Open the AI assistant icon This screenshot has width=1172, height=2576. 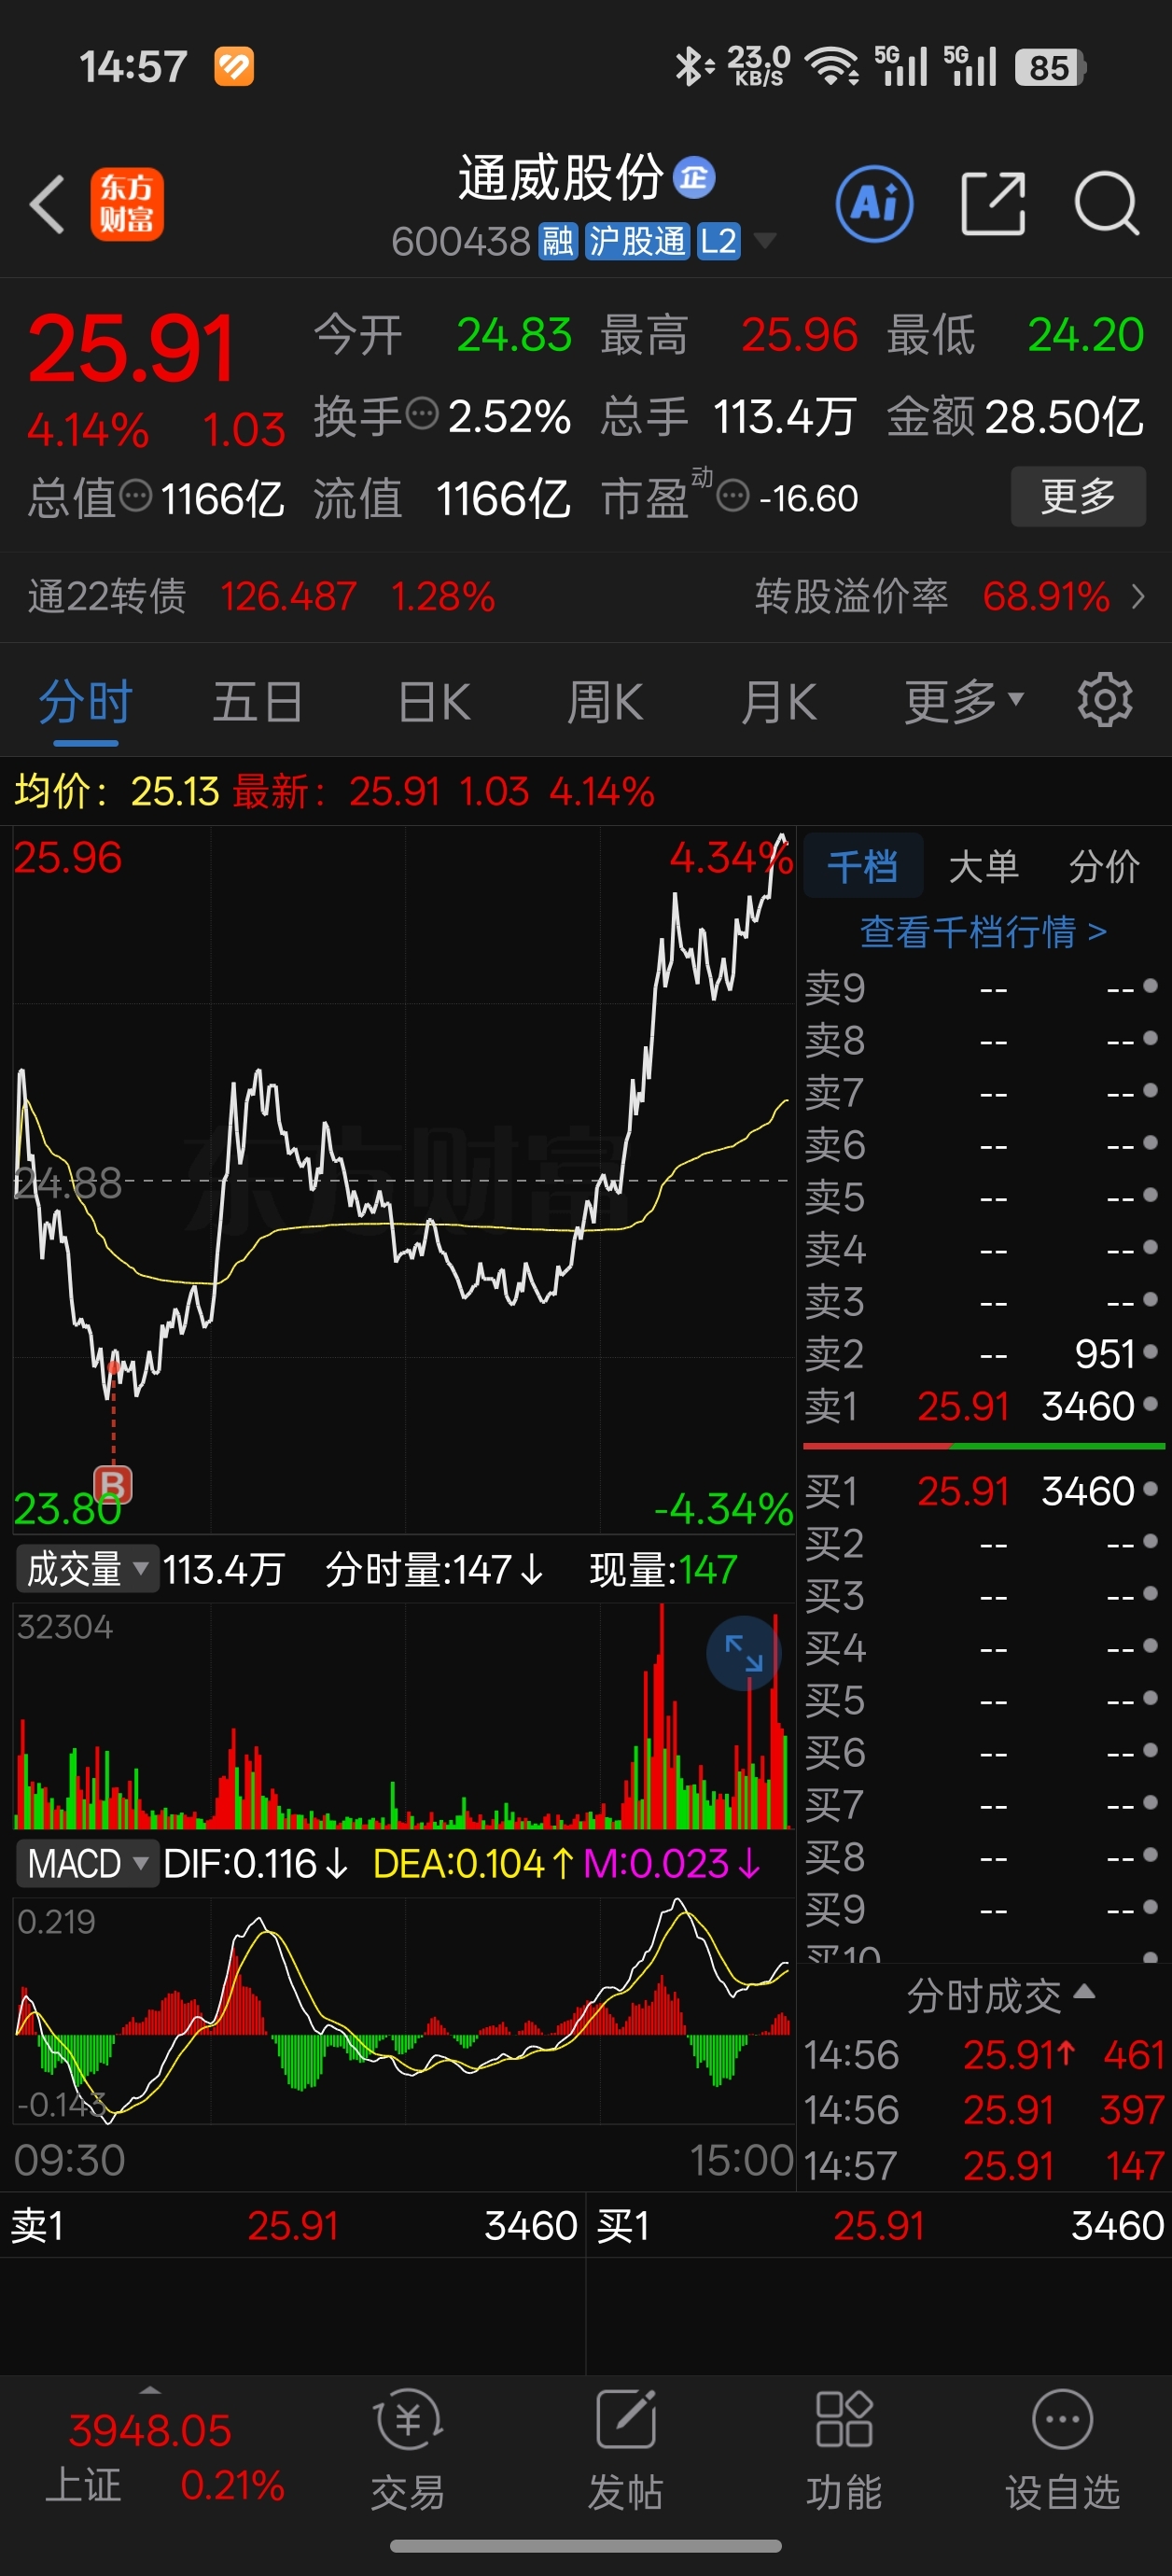pos(874,204)
